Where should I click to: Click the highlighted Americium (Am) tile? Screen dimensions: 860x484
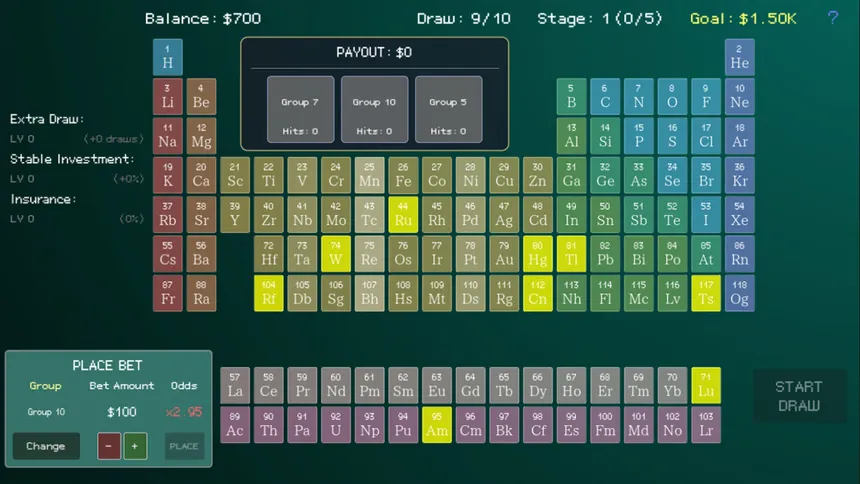click(437, 424)
